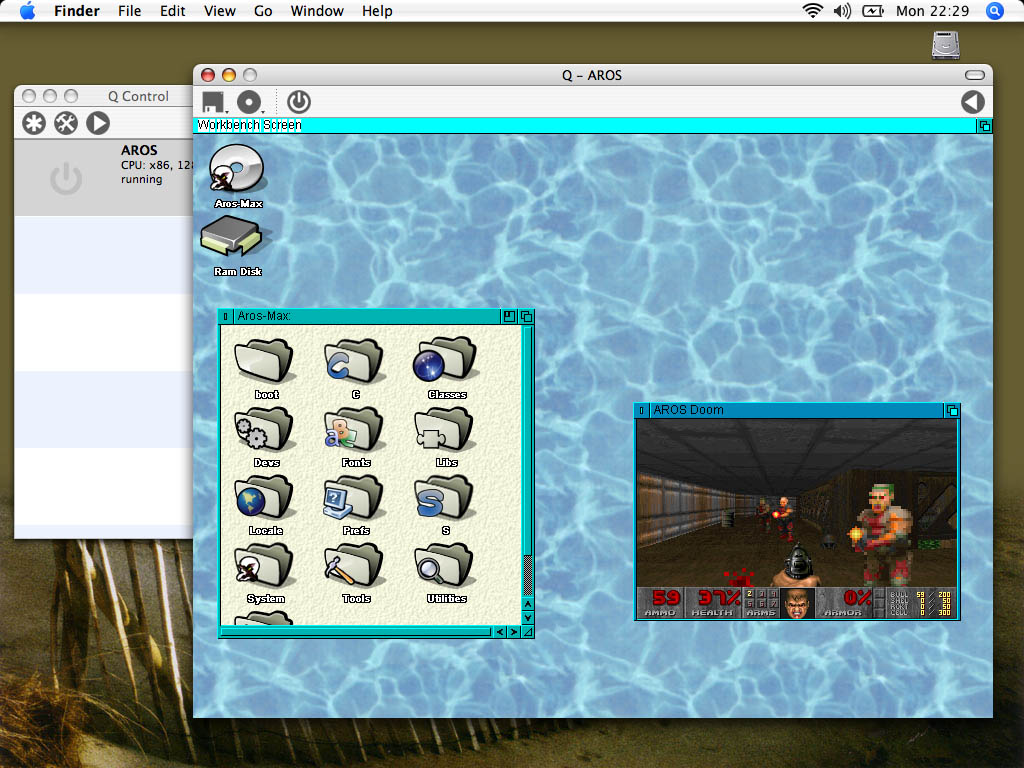The width and height of the screenshot is (1024, 768).
Task: Open the View menu
Action: [219, 11]
